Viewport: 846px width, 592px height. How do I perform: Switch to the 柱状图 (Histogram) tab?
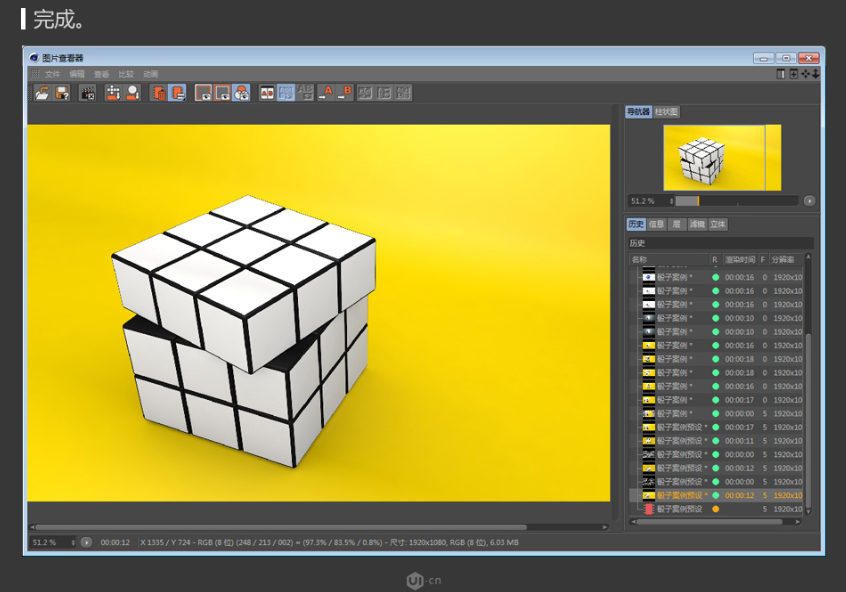(x=667, y=112)
